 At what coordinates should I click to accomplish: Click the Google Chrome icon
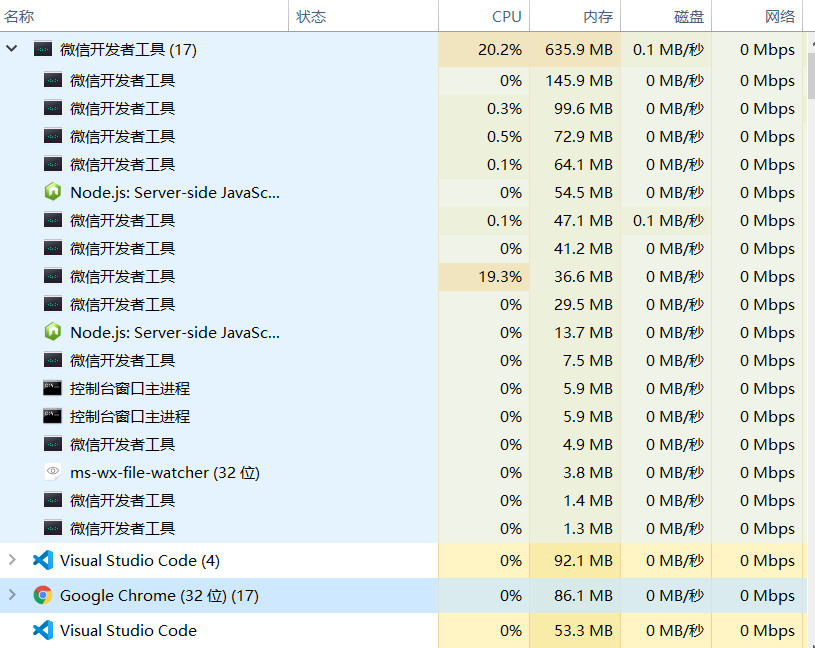coord(43,595)
